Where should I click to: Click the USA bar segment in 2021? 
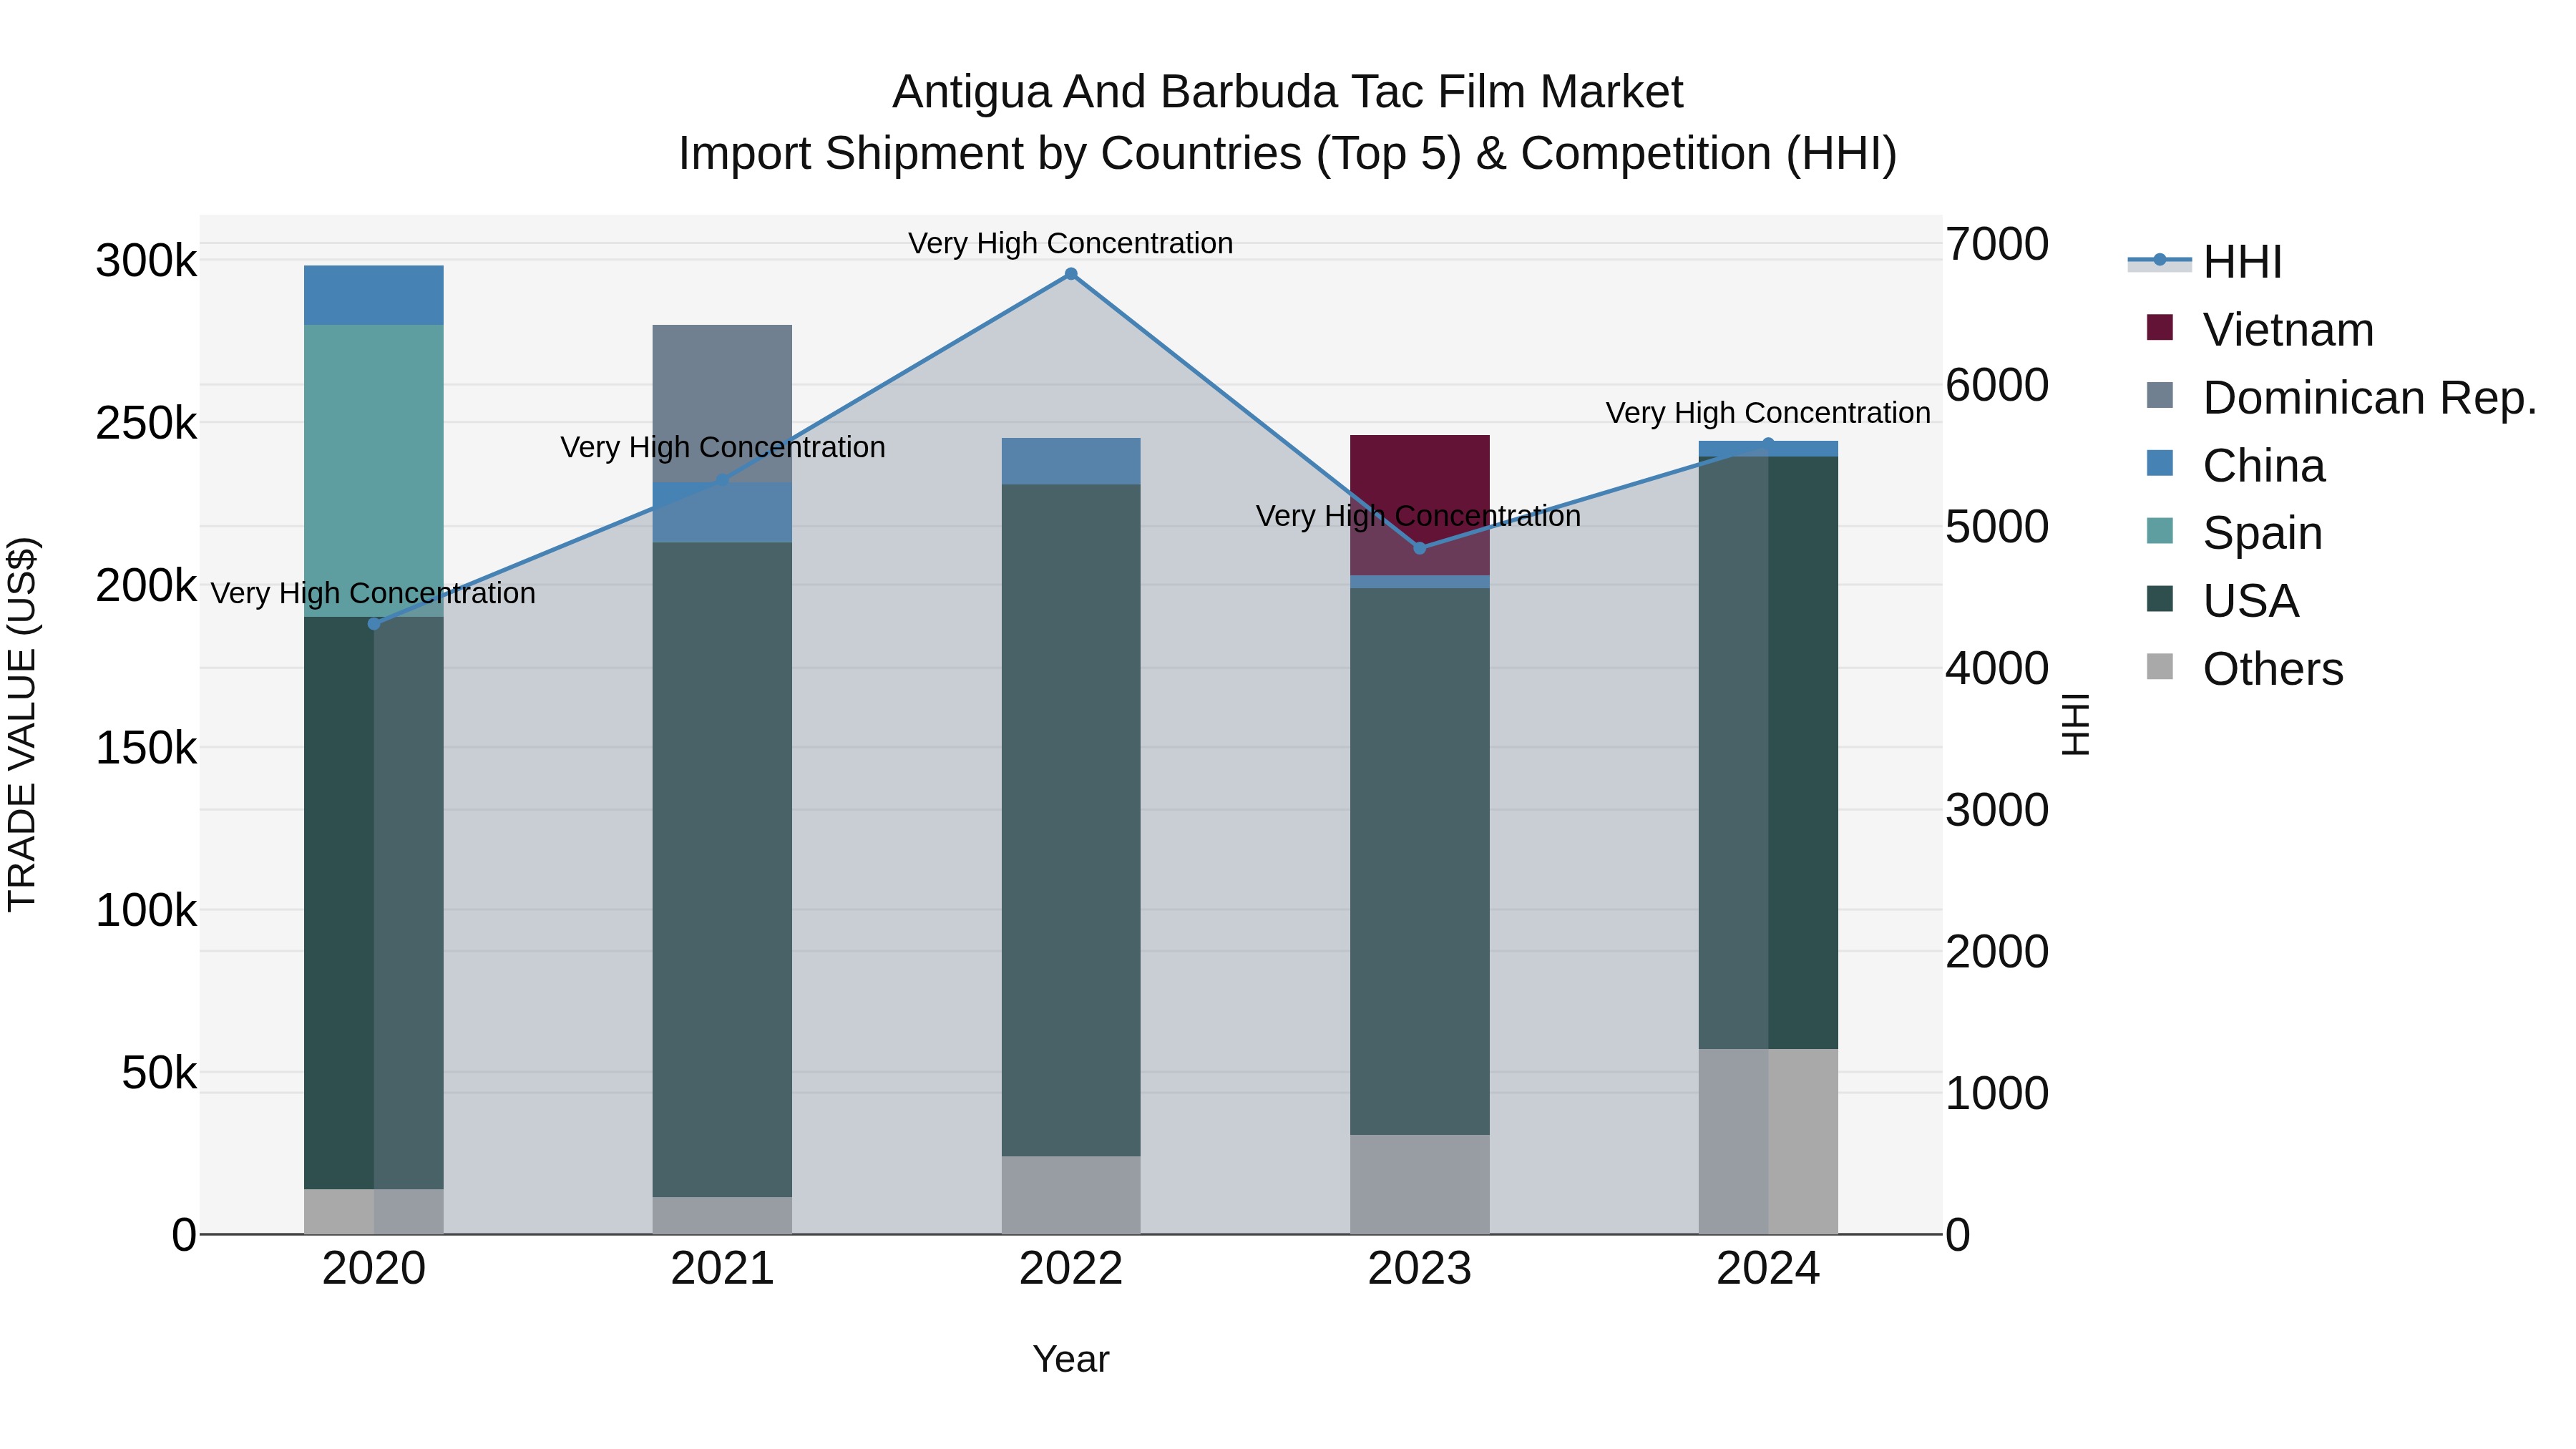tap(722, 869)
